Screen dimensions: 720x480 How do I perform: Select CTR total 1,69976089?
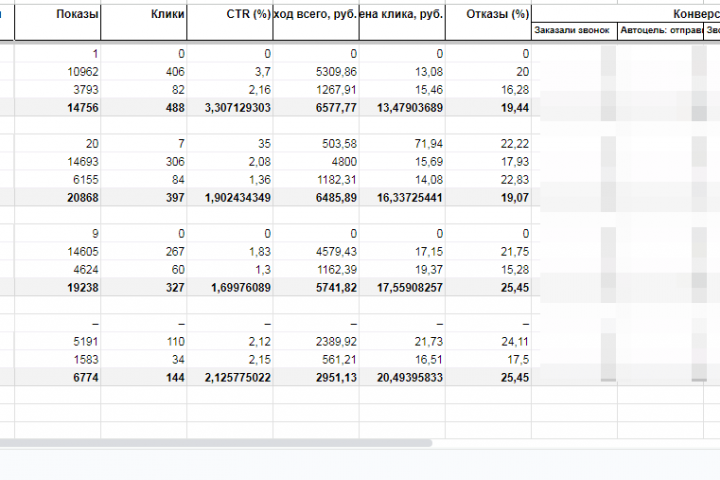230,288
